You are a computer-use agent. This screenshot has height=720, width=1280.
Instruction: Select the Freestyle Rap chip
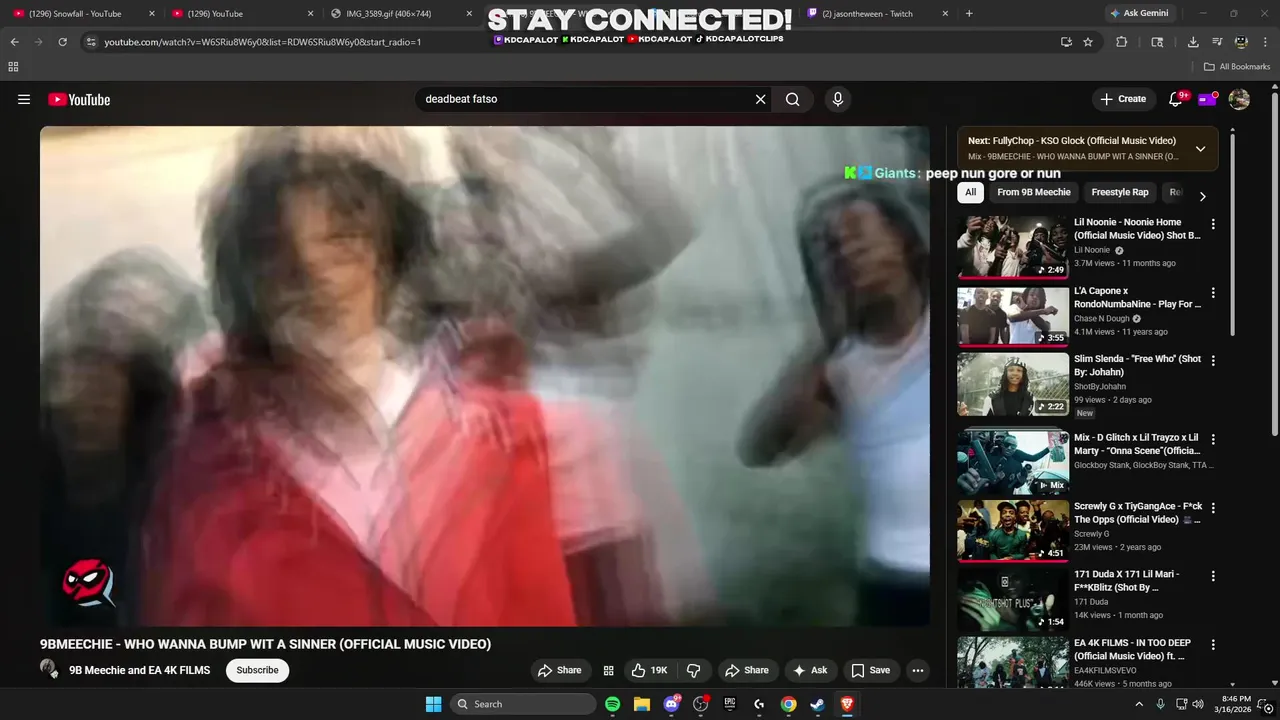1120,192
